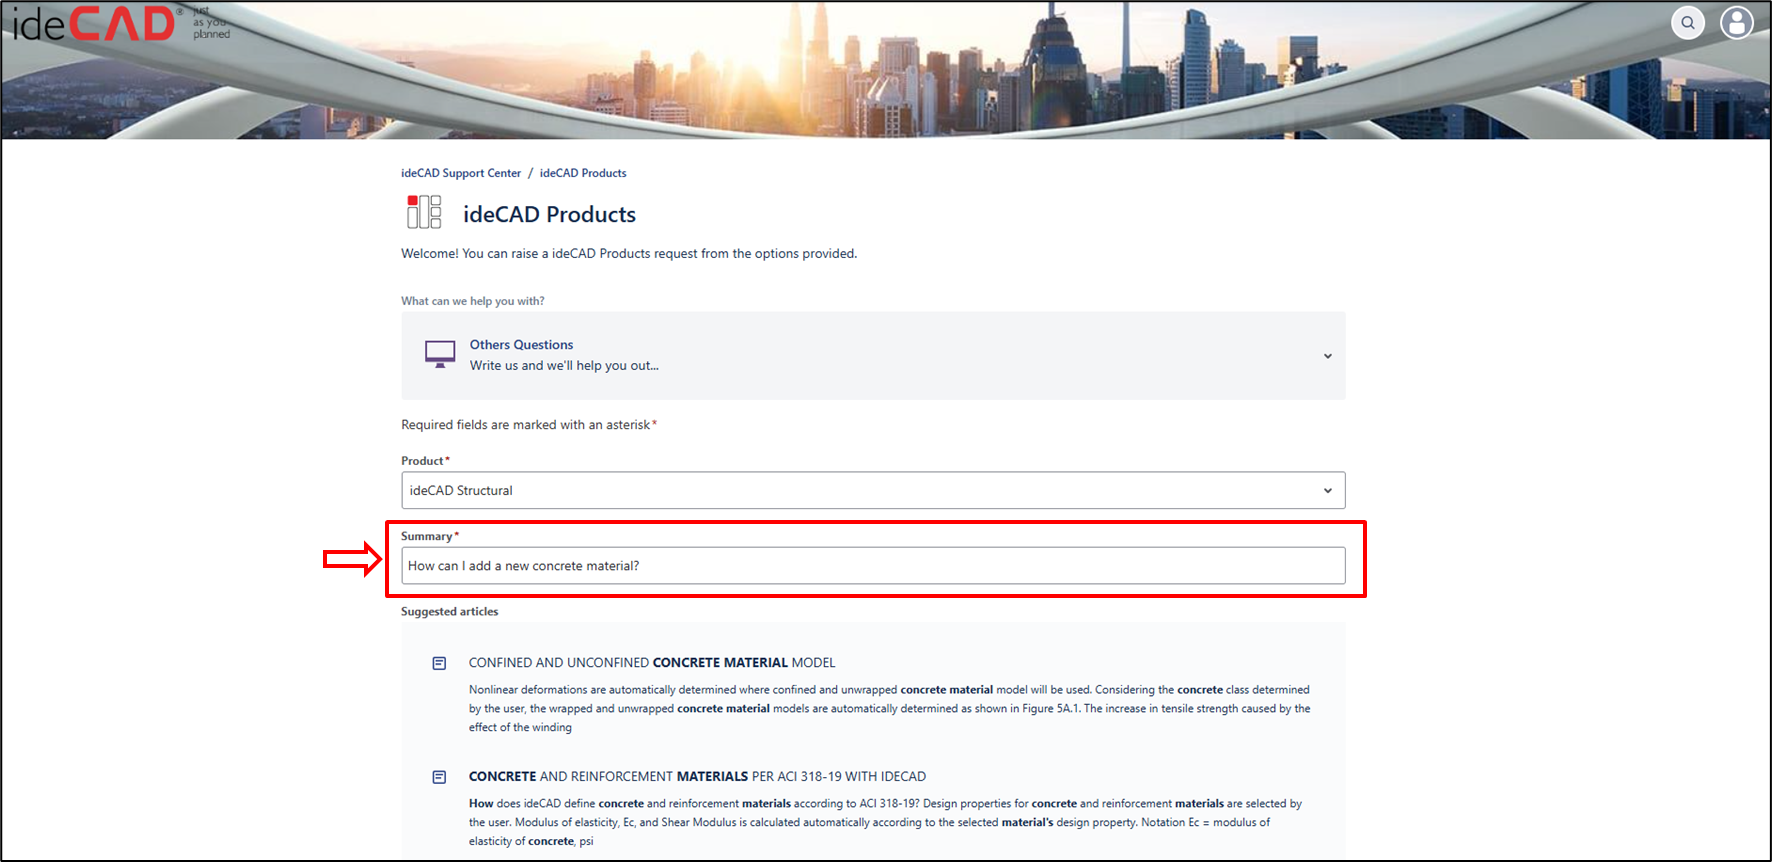Image resolution: width=1772 pixels, height=862 pixels.
Task: Click the 'How does ideCAD define concrete' description
Action: click(885, 823)
